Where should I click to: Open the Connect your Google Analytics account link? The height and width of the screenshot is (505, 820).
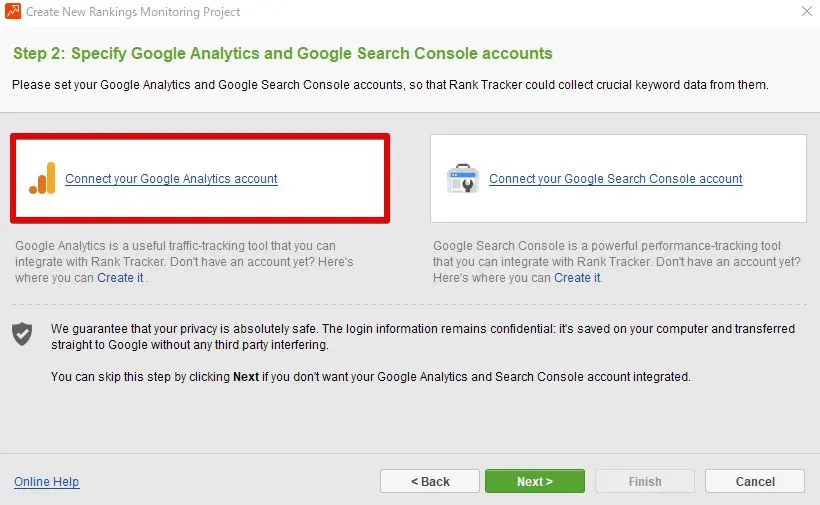pos(171,179)
